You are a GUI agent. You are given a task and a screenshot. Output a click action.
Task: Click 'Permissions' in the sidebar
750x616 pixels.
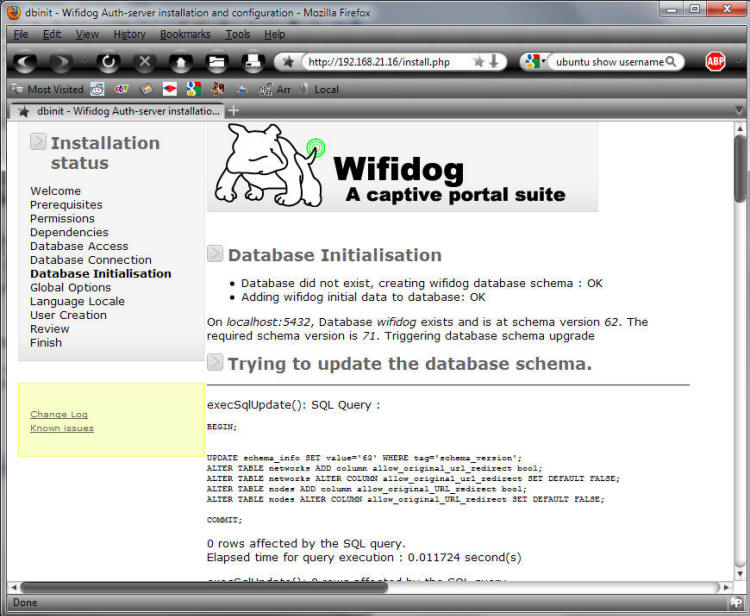coord(62,219)
